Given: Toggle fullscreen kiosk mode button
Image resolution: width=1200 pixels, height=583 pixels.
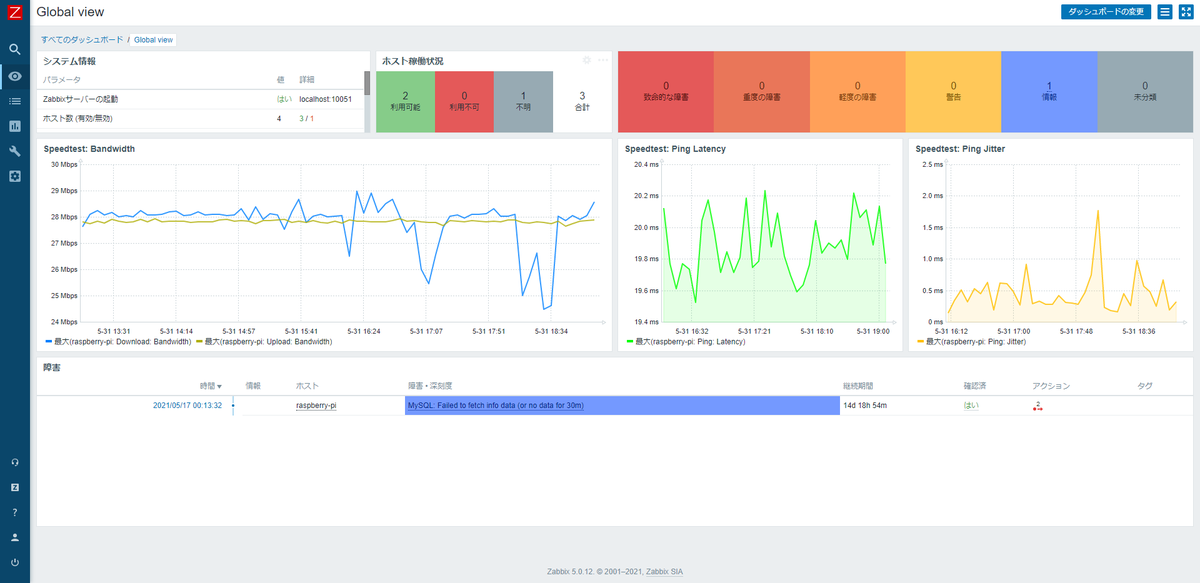Looking at the screenshot, I should click(1186, 12).
